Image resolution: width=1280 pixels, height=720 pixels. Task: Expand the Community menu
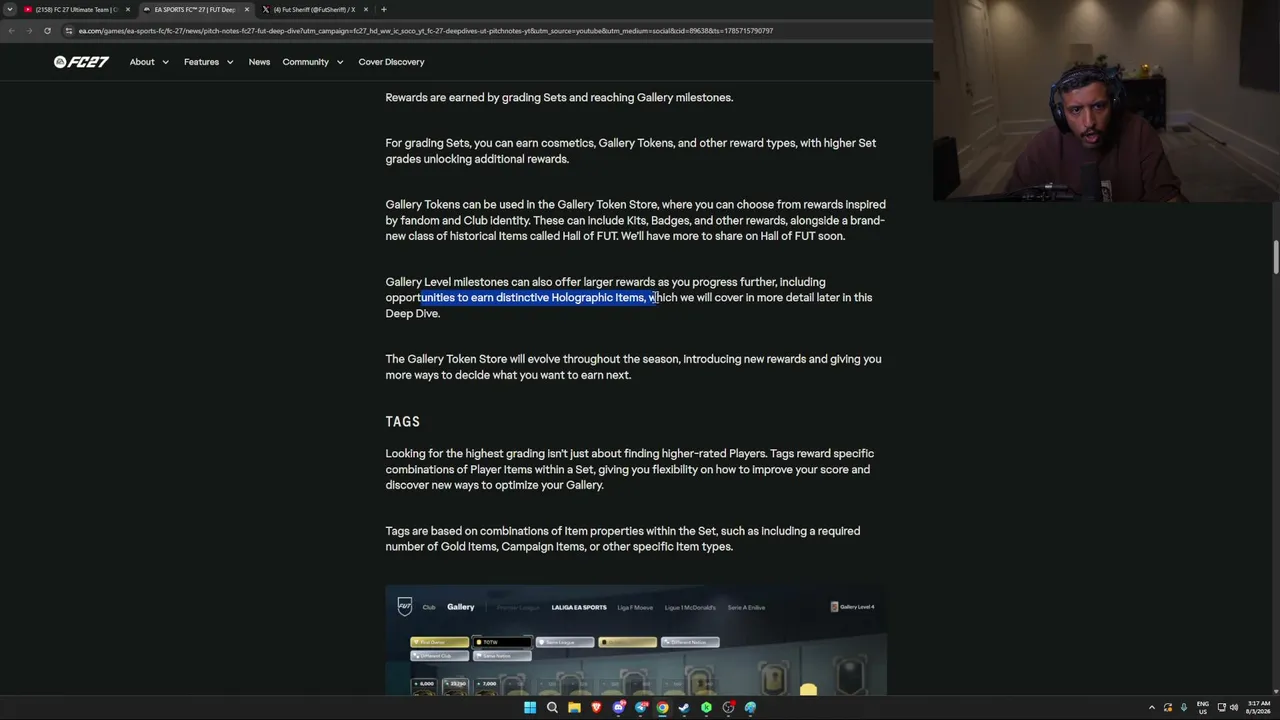(x=313, y=62)
